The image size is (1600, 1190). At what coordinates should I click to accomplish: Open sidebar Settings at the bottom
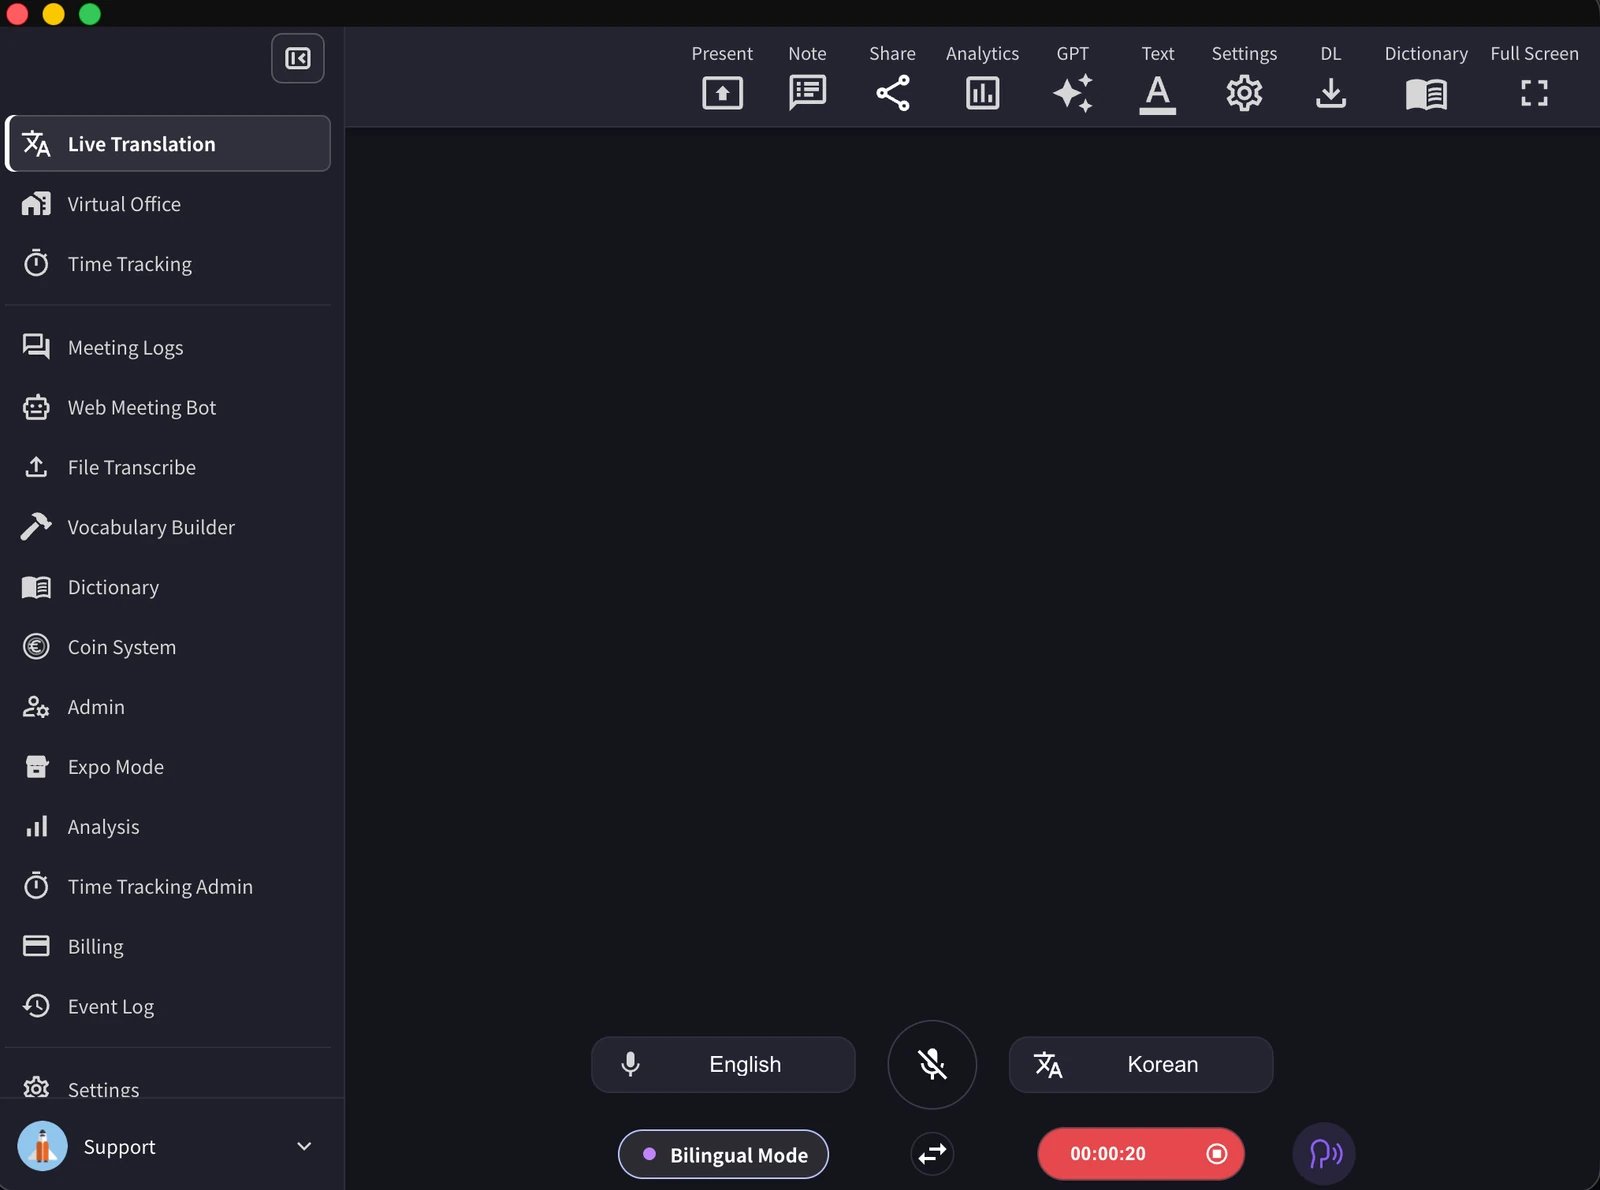coord(168,1085)
